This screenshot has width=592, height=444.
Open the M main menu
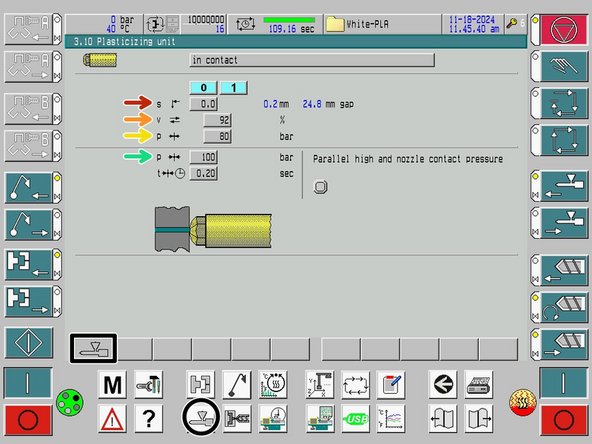[112, 385]
